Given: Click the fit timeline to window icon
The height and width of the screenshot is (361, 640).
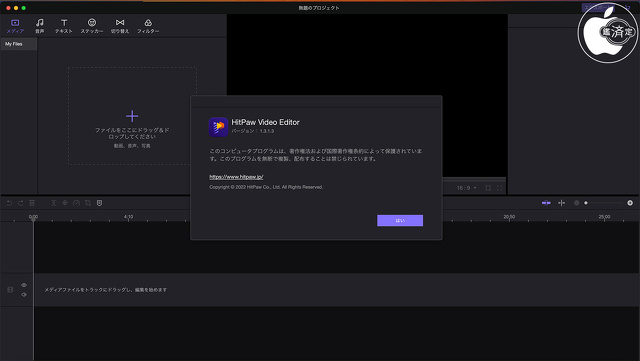Looking at the screenshot, I should pos(562,203).
